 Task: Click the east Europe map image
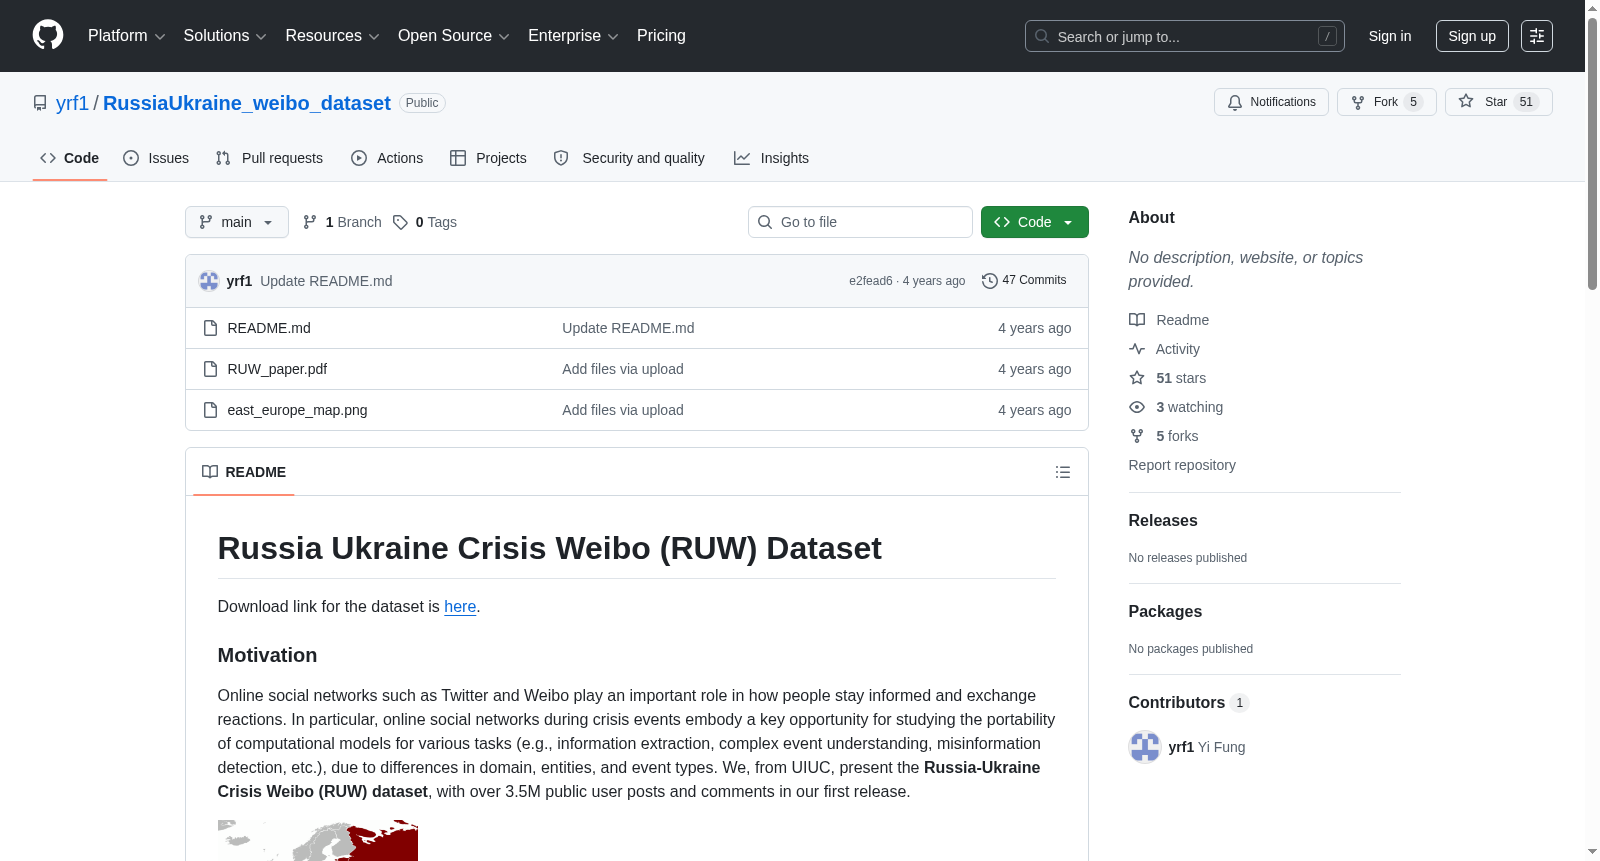tap(318, 841)
